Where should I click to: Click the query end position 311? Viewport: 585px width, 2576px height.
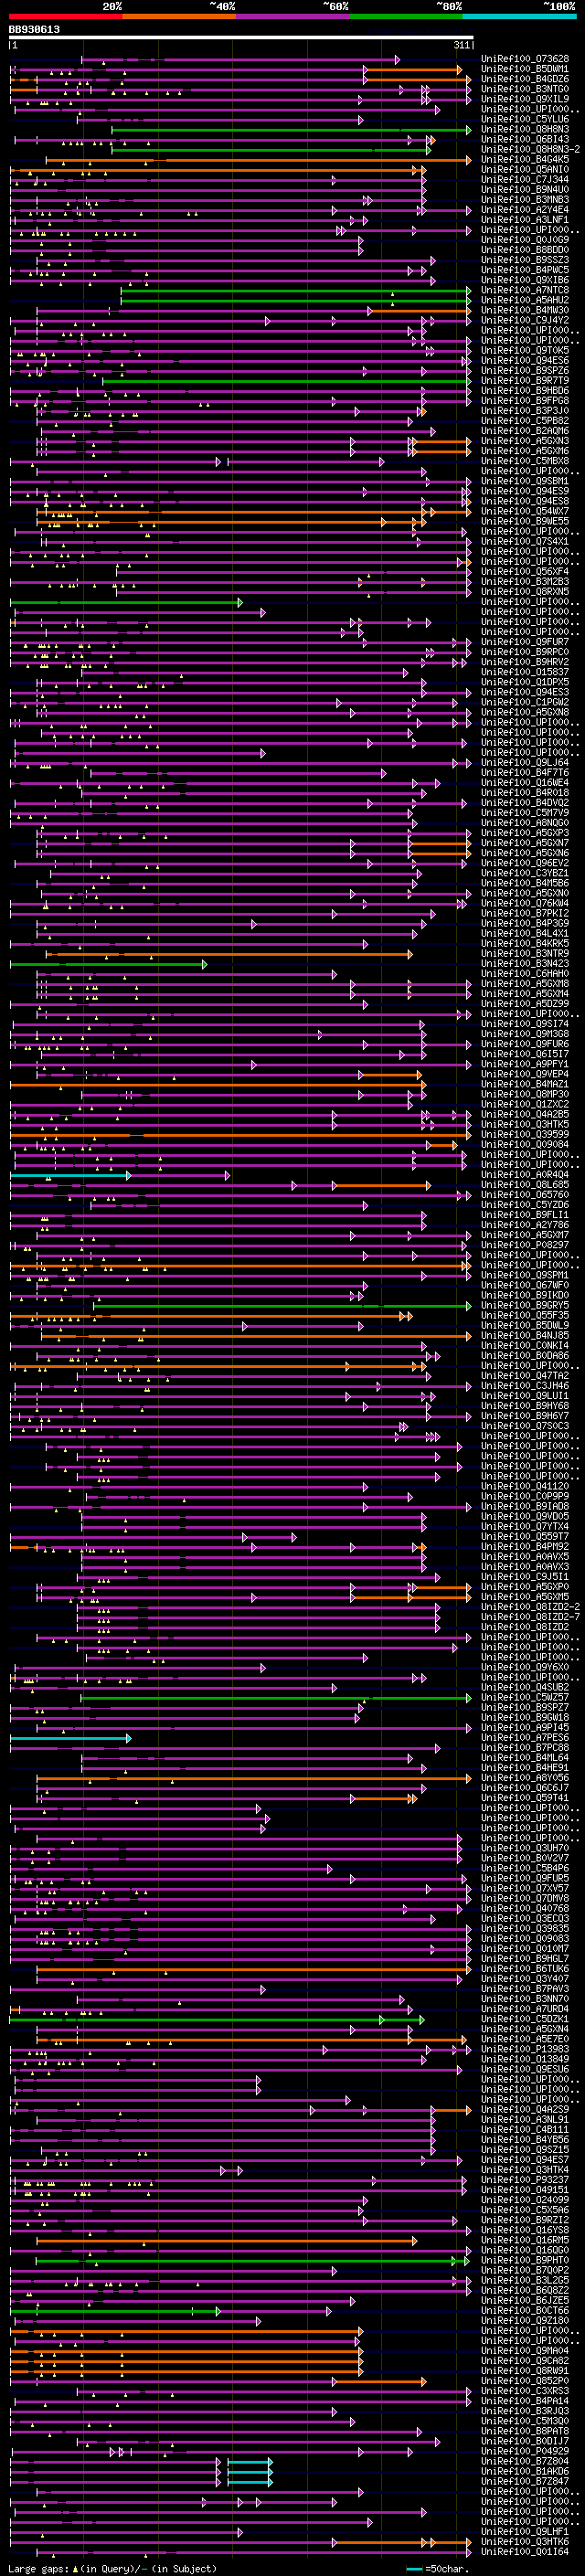coord(462,46)
